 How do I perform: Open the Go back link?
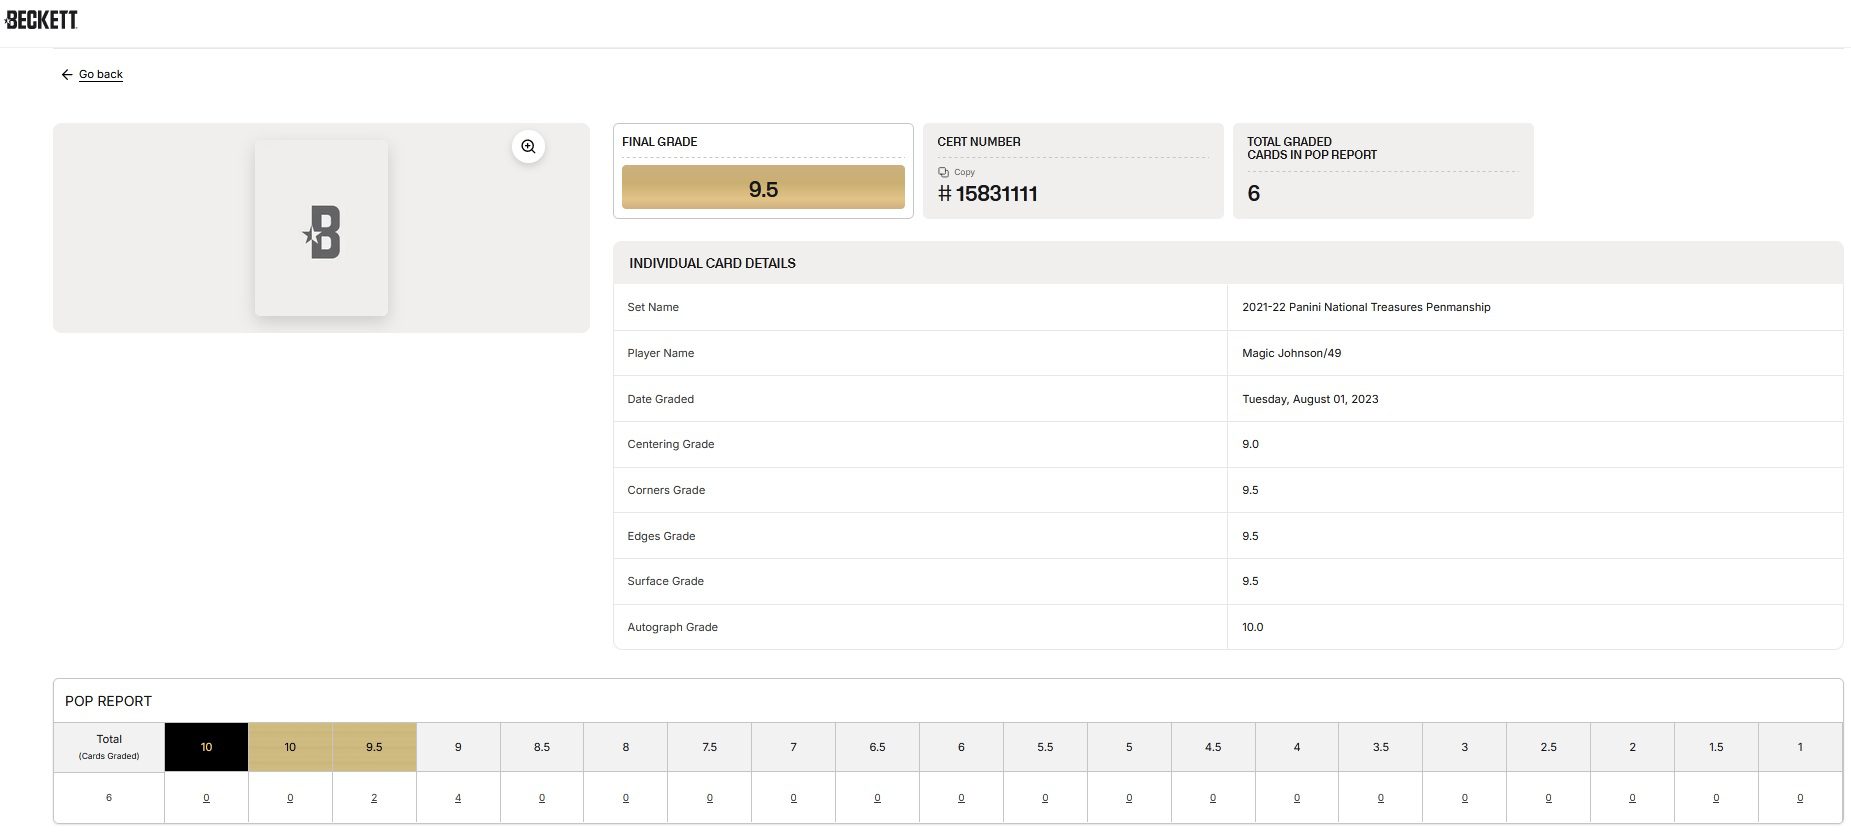pyautogui.click(x=101, y=75)
